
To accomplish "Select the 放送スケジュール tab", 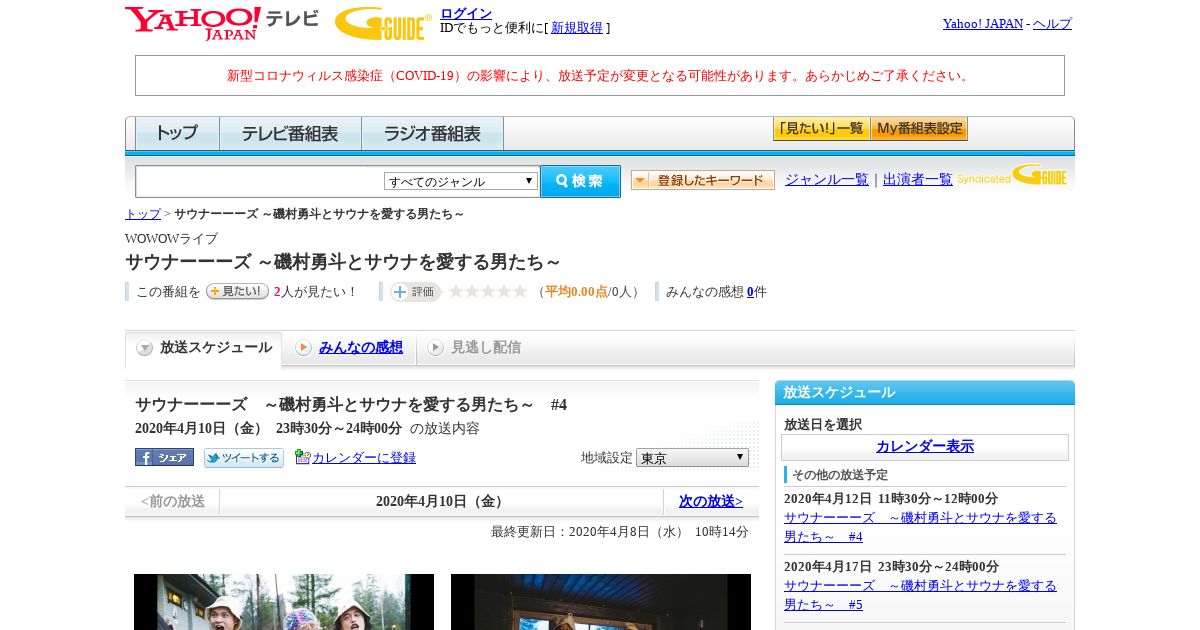I will click(204, 348).
